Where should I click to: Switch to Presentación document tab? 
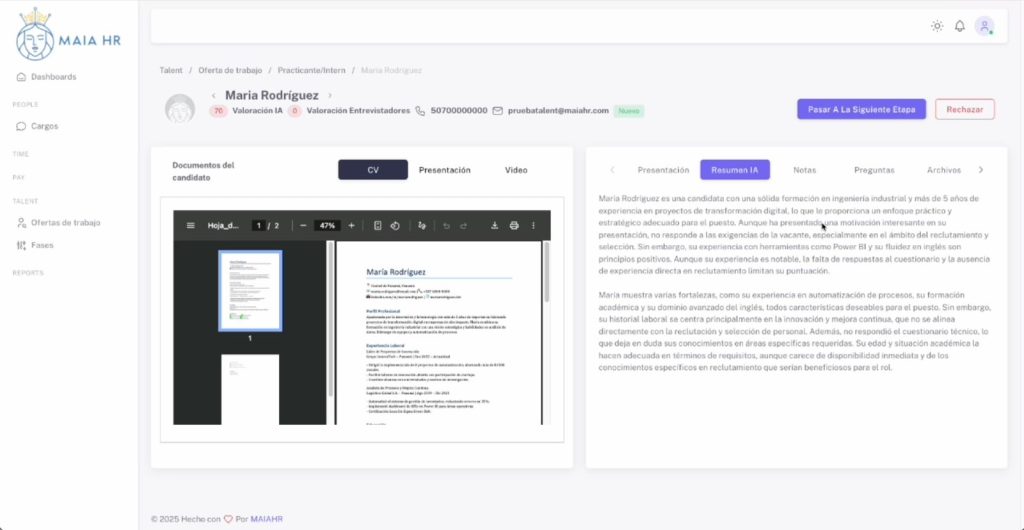click(444, 170)
